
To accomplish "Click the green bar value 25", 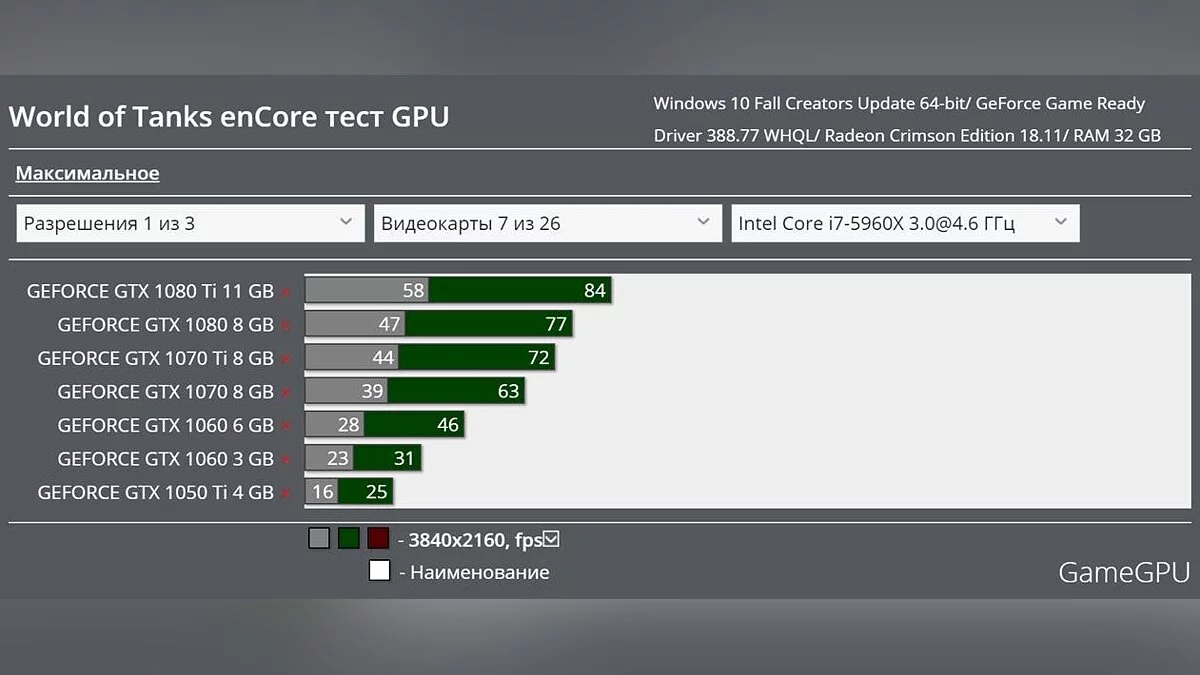I will (x=376, y=492).
